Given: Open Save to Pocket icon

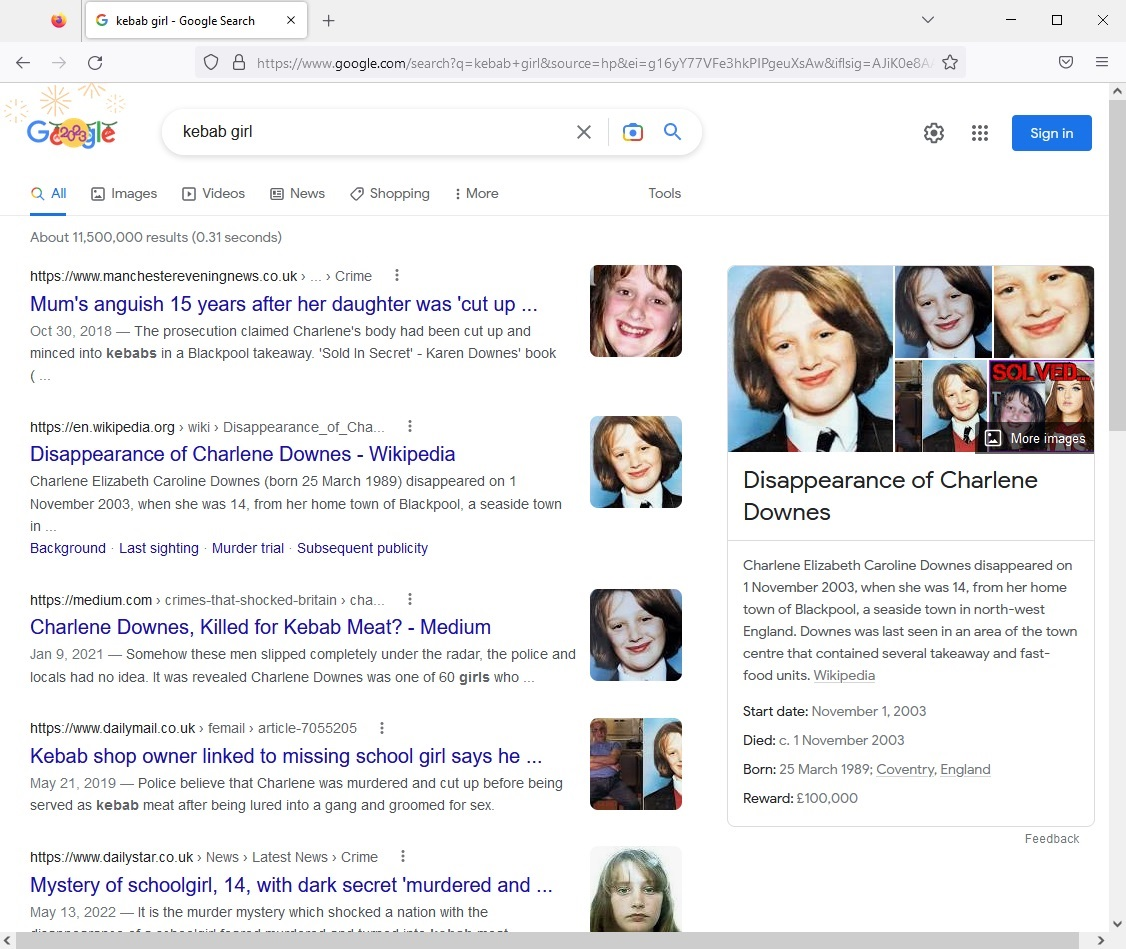Looking at the screenshot, I should (1066, 62).
